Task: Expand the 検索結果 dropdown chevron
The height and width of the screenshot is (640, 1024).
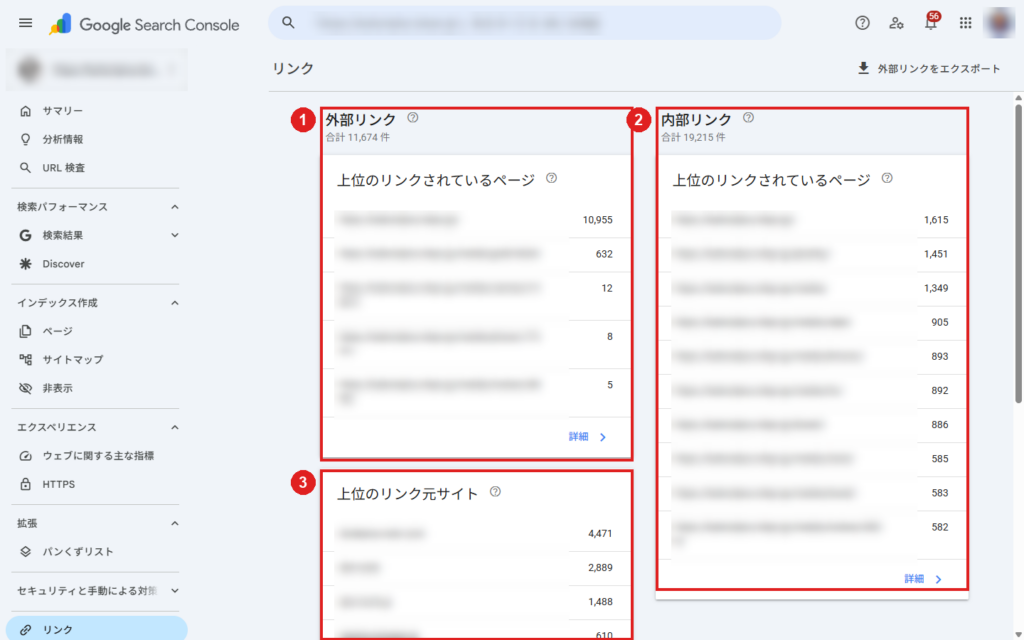Action: point(174,235)
